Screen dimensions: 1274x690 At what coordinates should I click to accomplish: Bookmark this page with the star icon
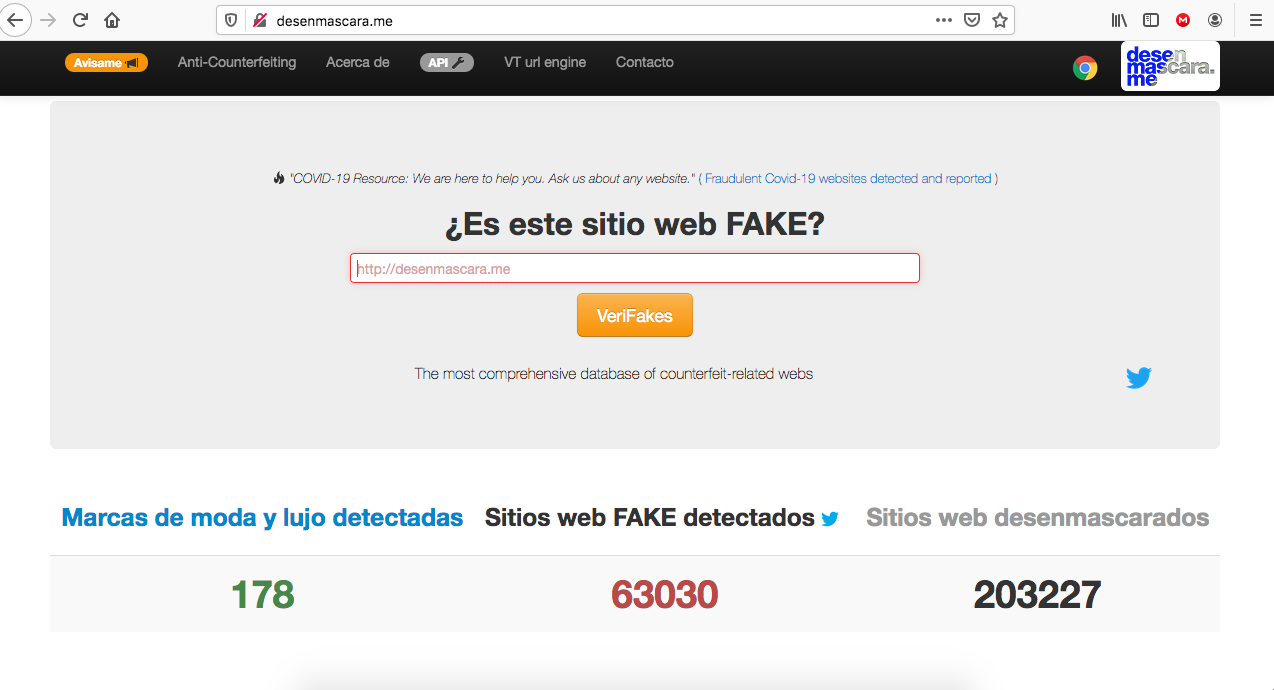[999, 20]
